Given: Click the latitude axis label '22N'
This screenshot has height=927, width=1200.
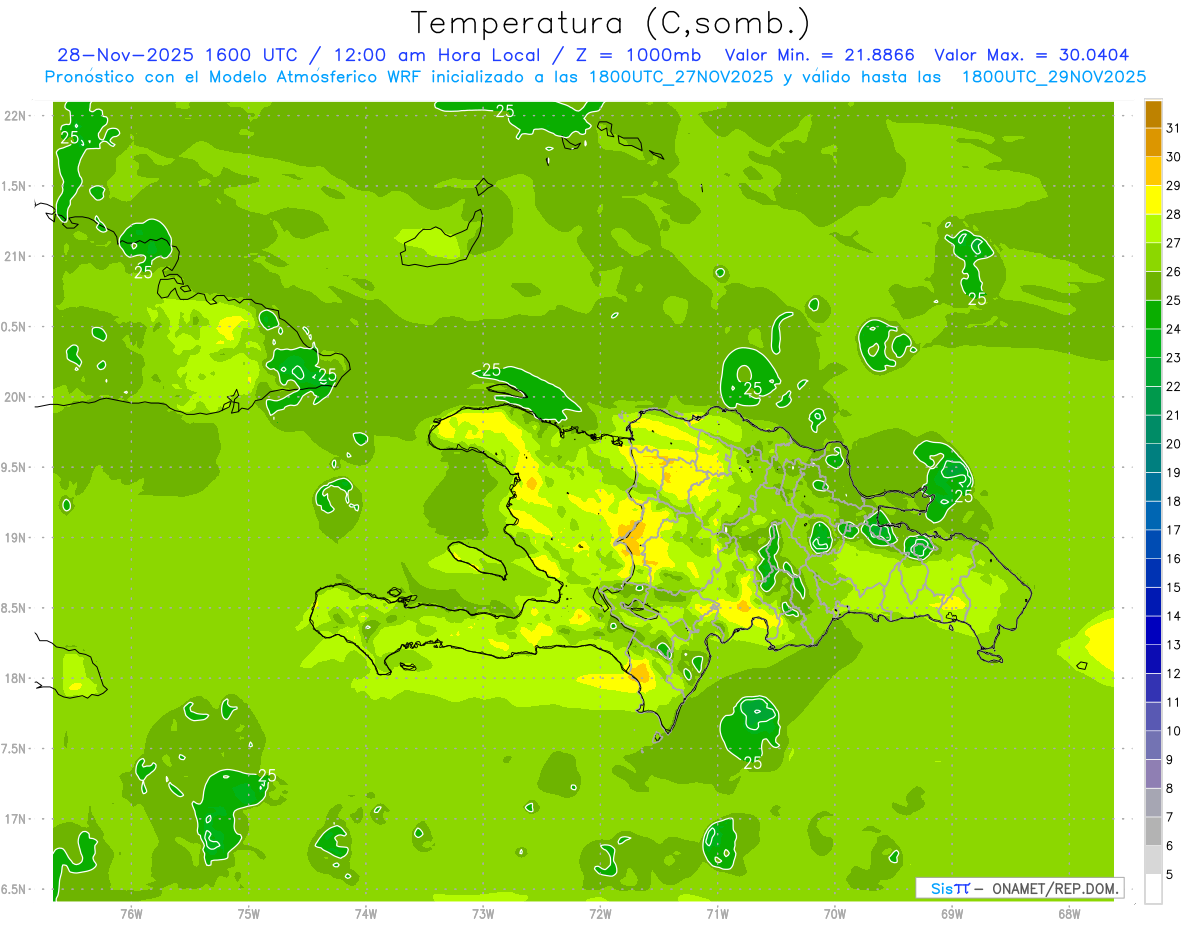Looking at the screenshot, I should point(16,115).
